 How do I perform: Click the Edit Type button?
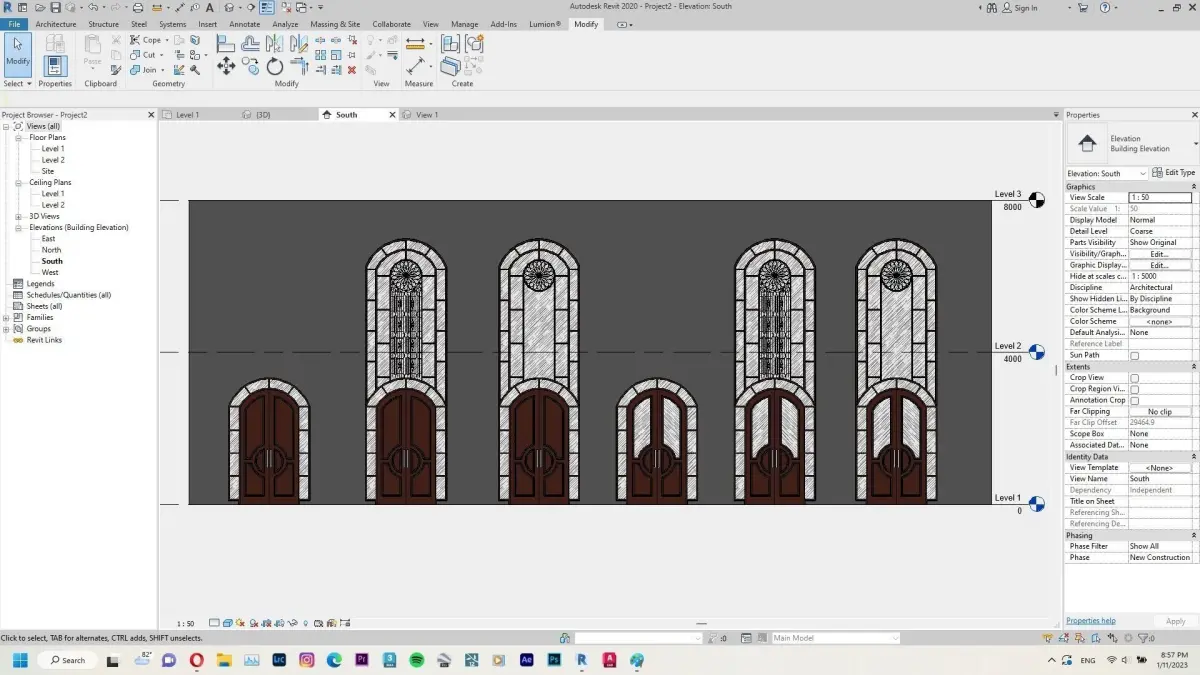click(1174, 173)
